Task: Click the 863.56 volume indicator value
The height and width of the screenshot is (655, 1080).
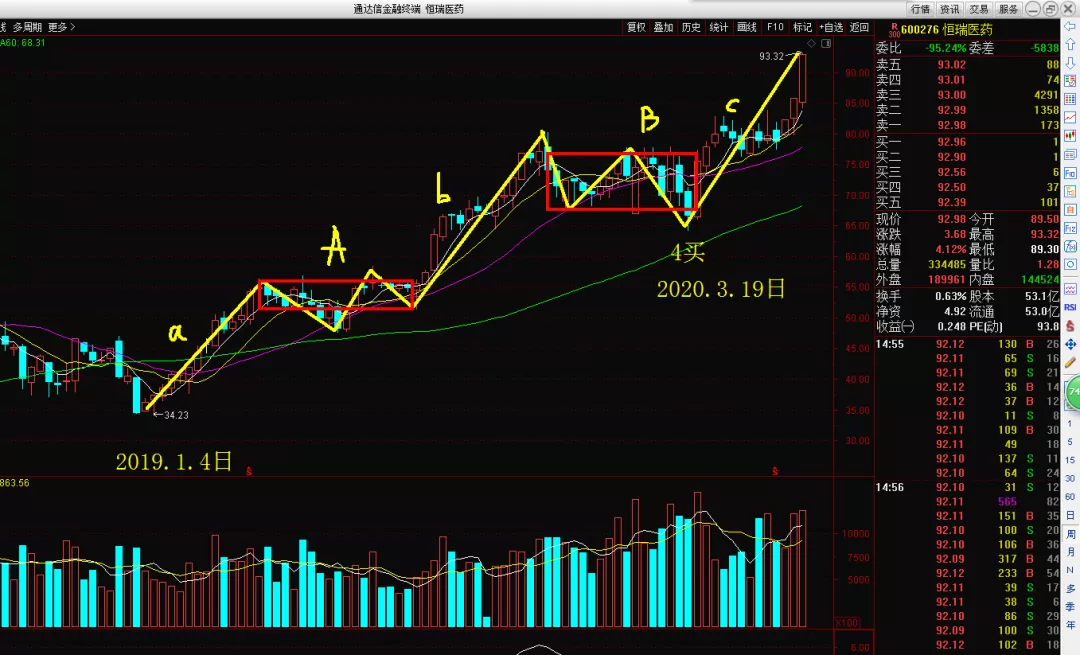Action: pyautogui.click(x=14, y=483)
